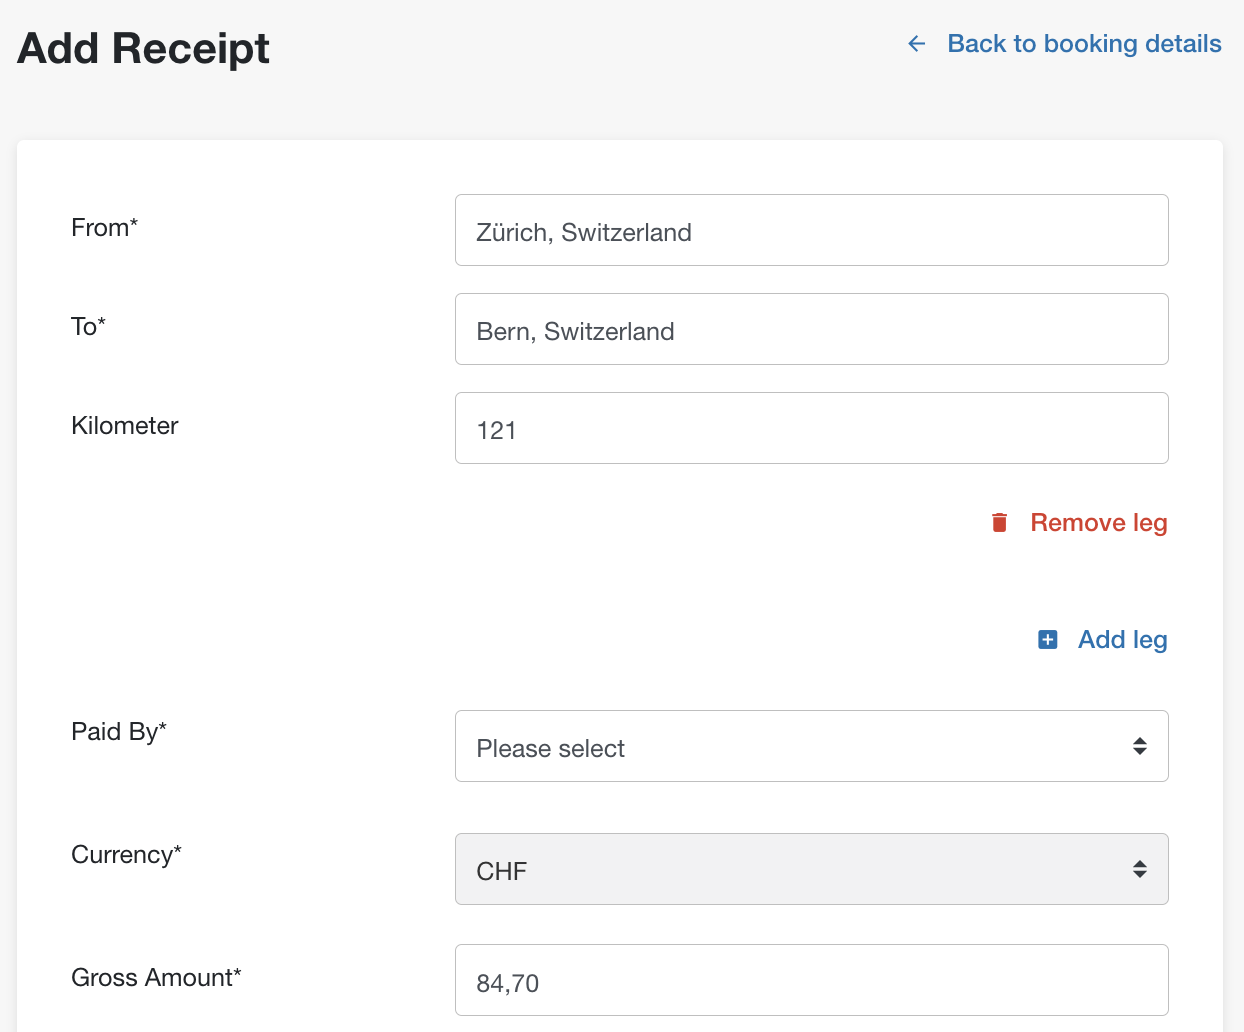The image size is (1244, 1032).
Task: Click the back arrow icon
Action: [x=916, y=44]
